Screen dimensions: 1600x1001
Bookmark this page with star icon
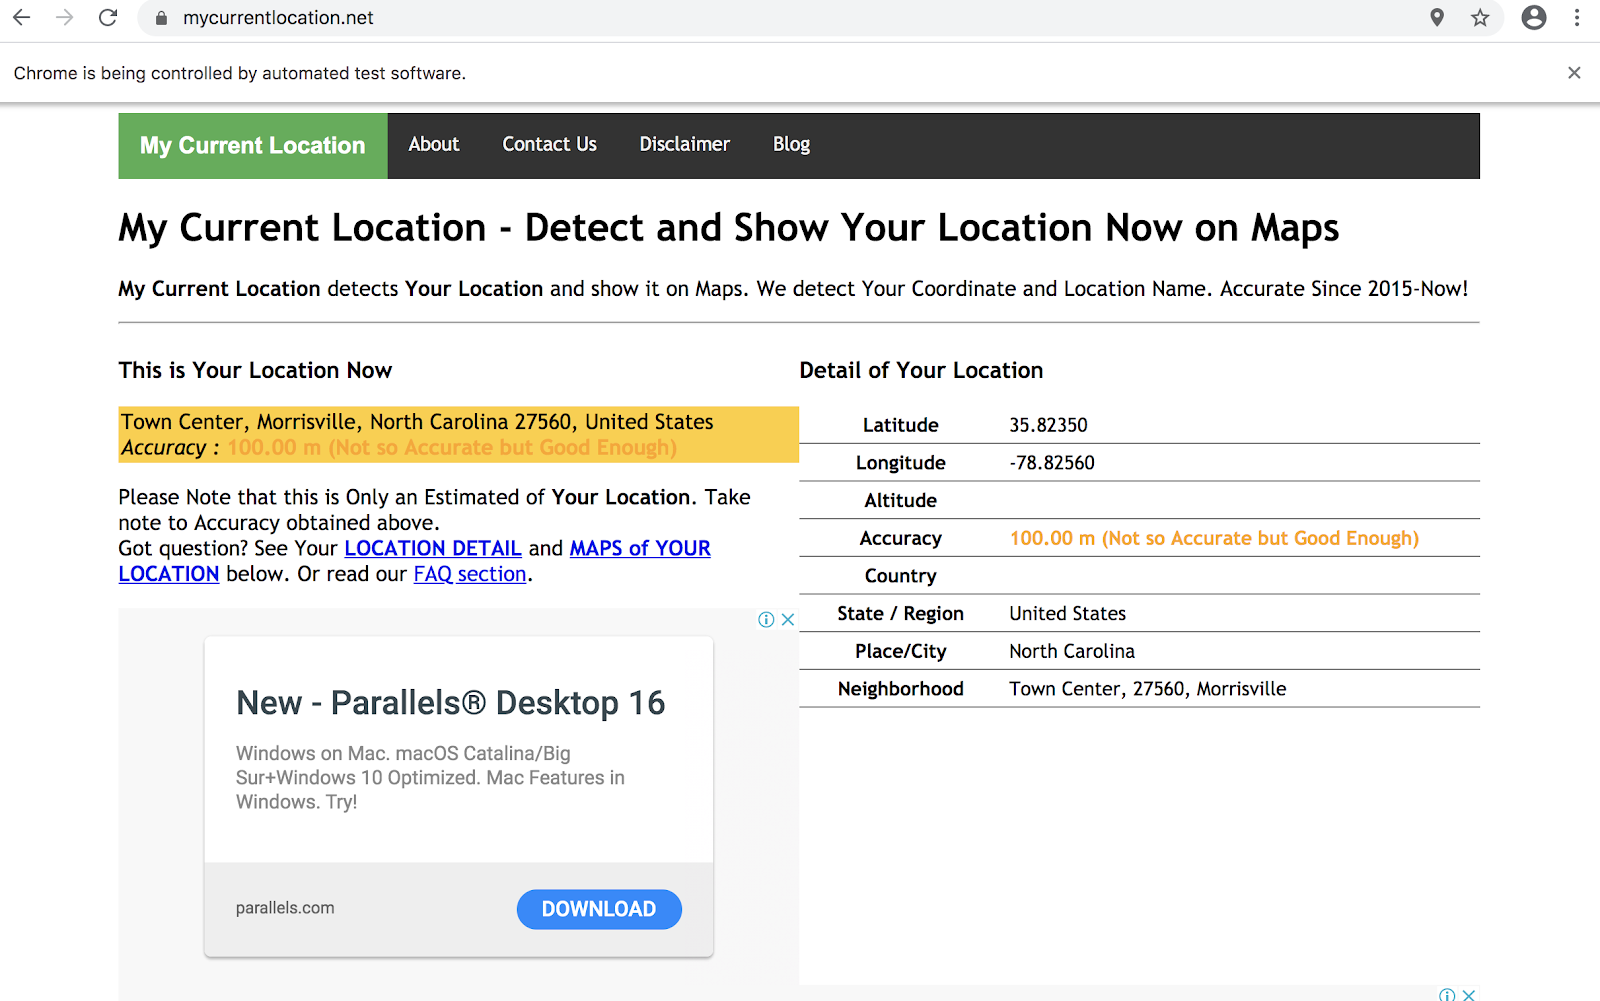[1480, 18]
